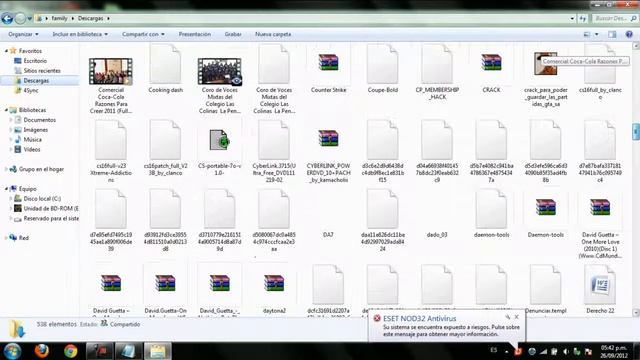
Task: Select the DA7 item
Action: pos(328,235)
